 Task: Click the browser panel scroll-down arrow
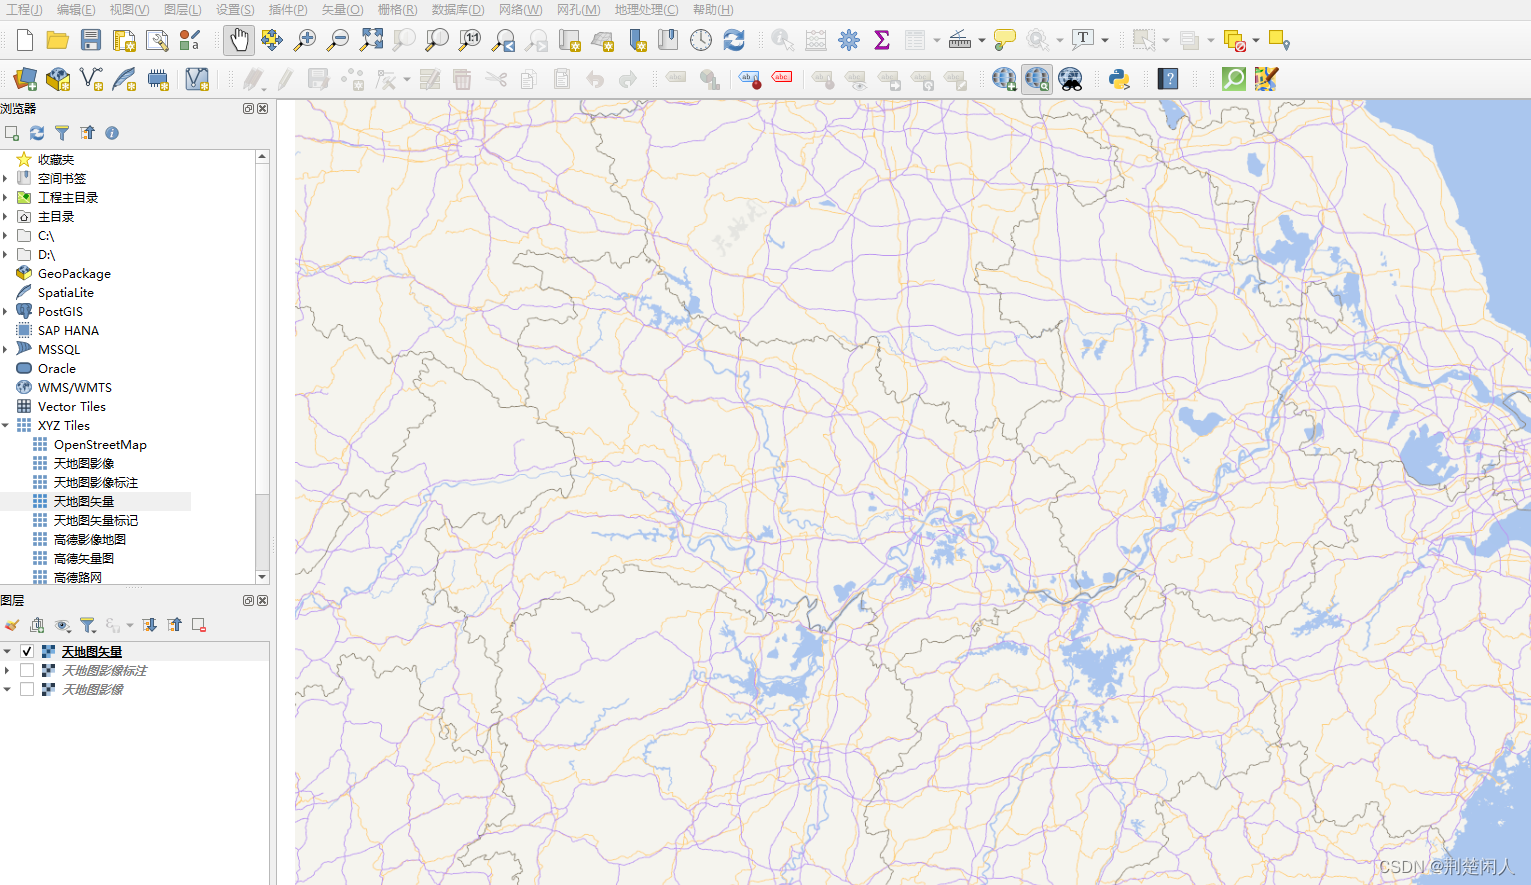pyautogui.click(x=262, y=577)
